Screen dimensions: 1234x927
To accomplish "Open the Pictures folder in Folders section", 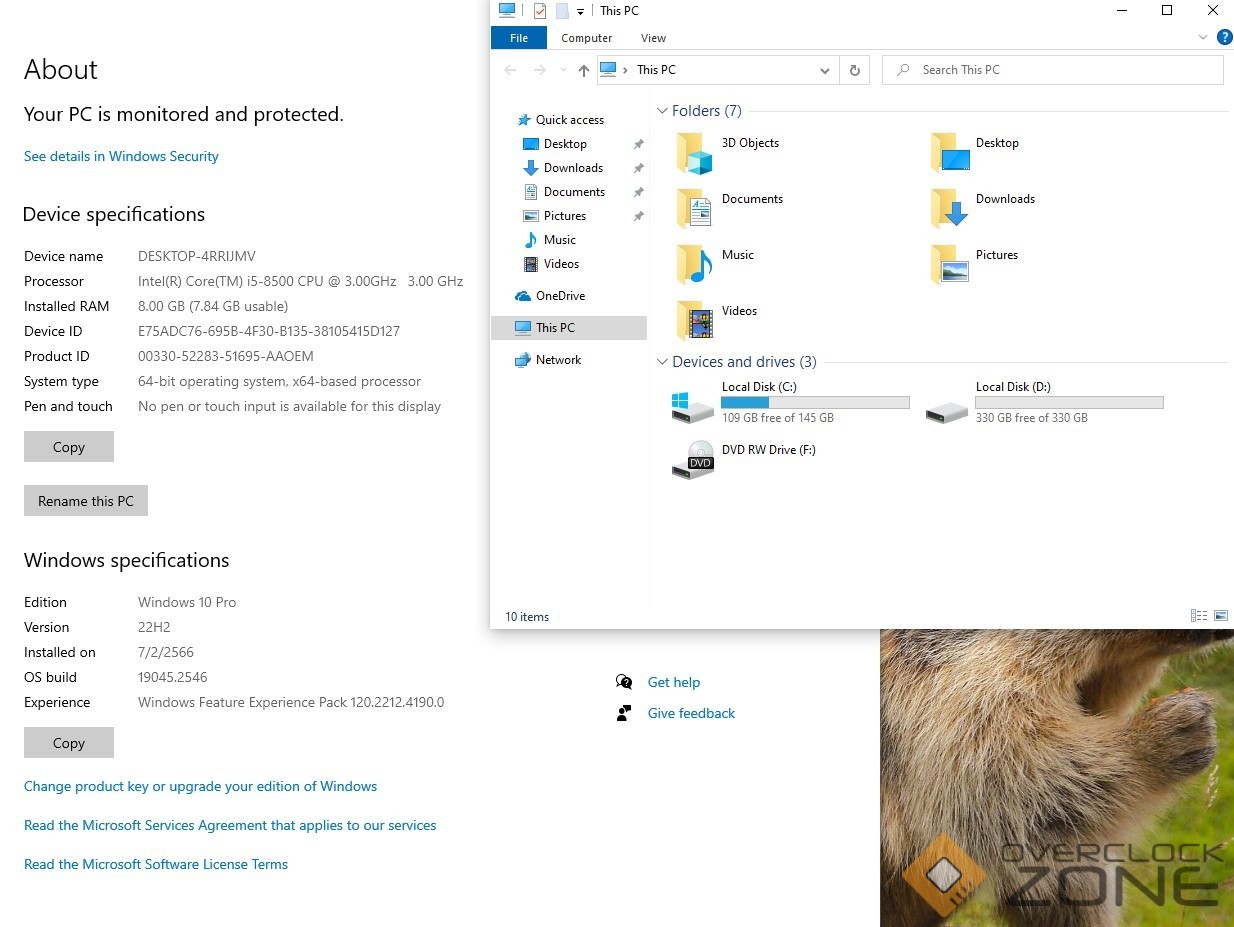I will 950,266.
